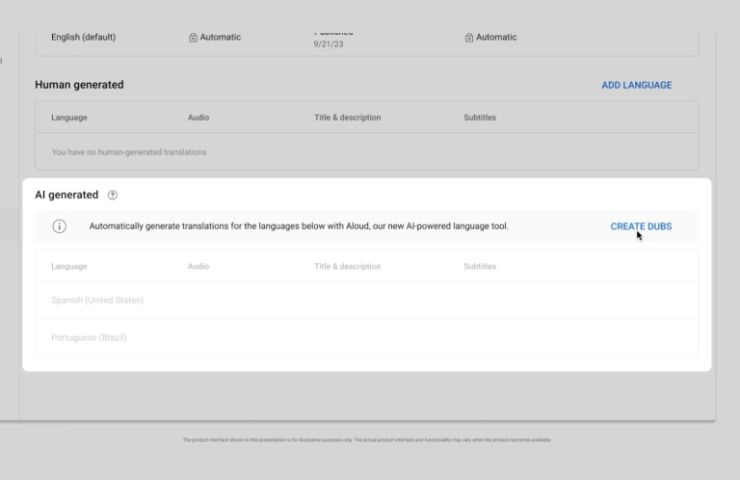The image size is (740, 480).
Task: Click the Audio header in Human generated table
Action: 198,118
